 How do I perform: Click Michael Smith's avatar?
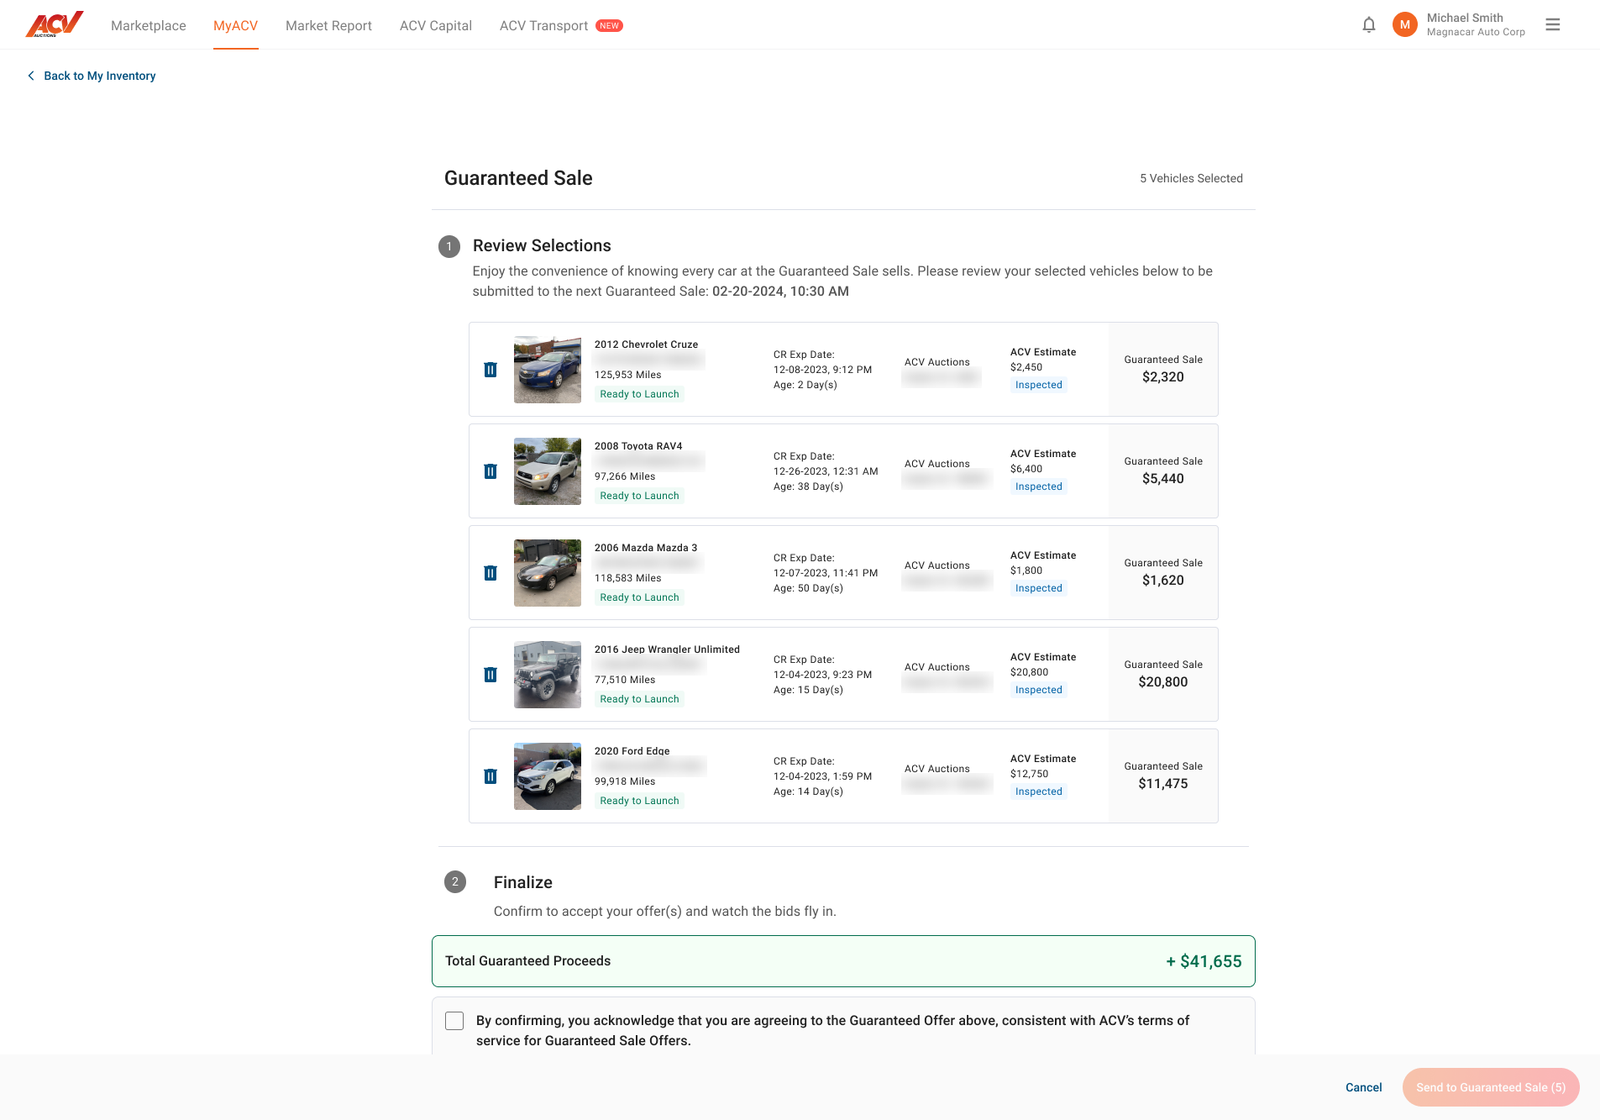pos(1405,25)
